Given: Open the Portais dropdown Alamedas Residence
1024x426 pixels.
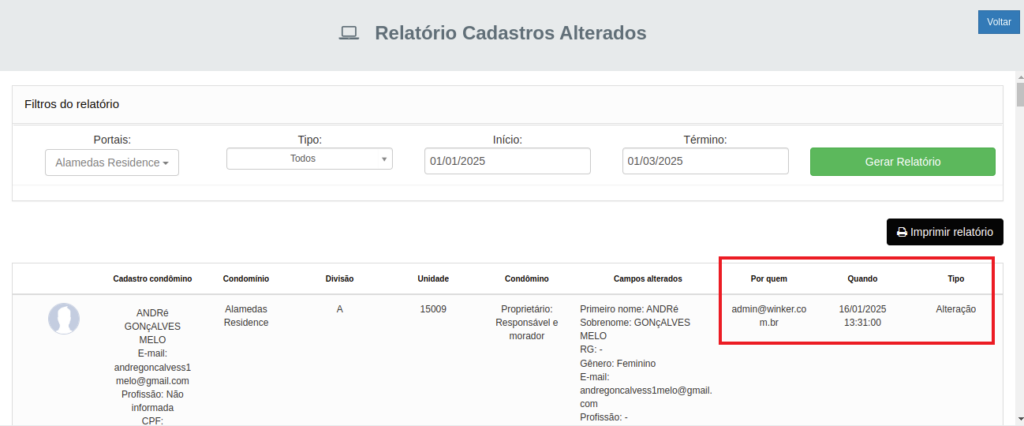Looking at the screenshot, I should pyautogui.click(x=112, y=163).
